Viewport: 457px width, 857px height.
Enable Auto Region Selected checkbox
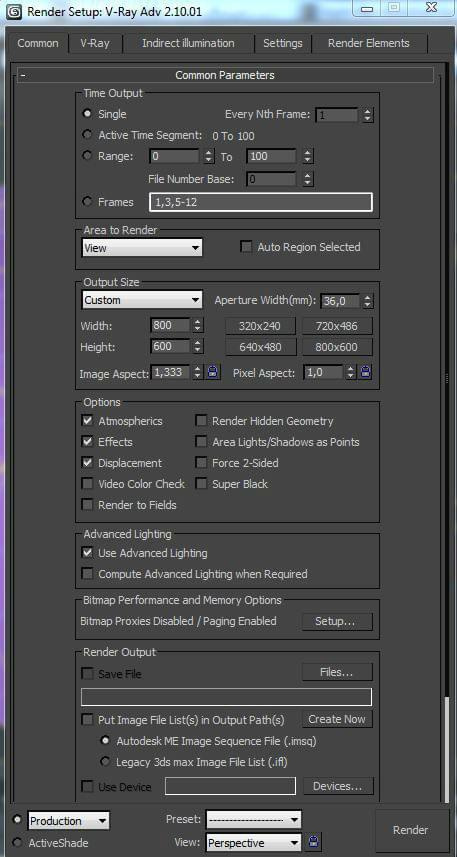(x=246, y=247)
